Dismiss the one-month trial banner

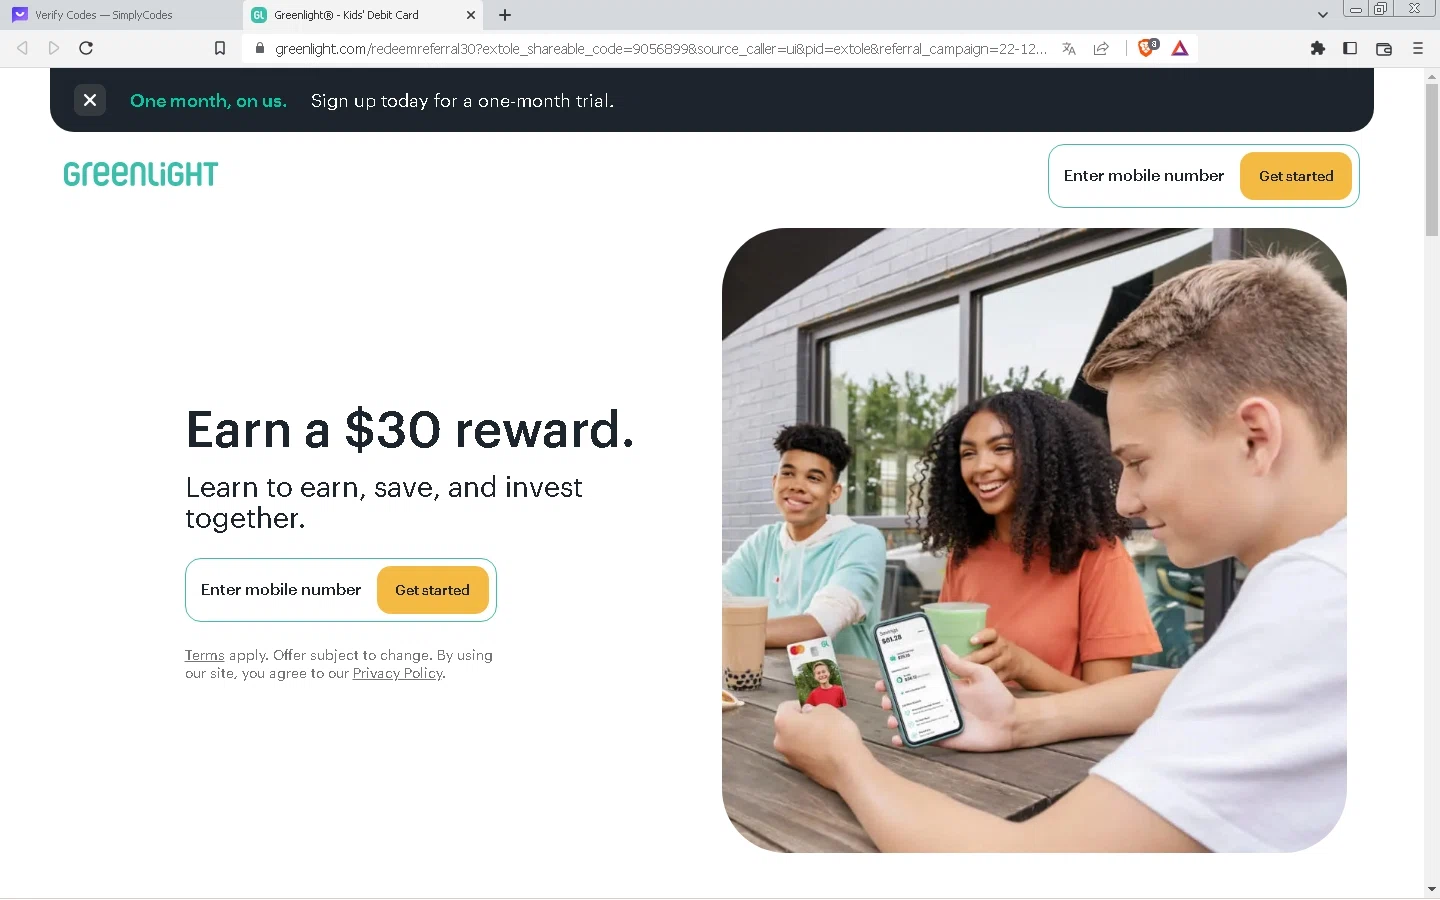click(90, 100)
